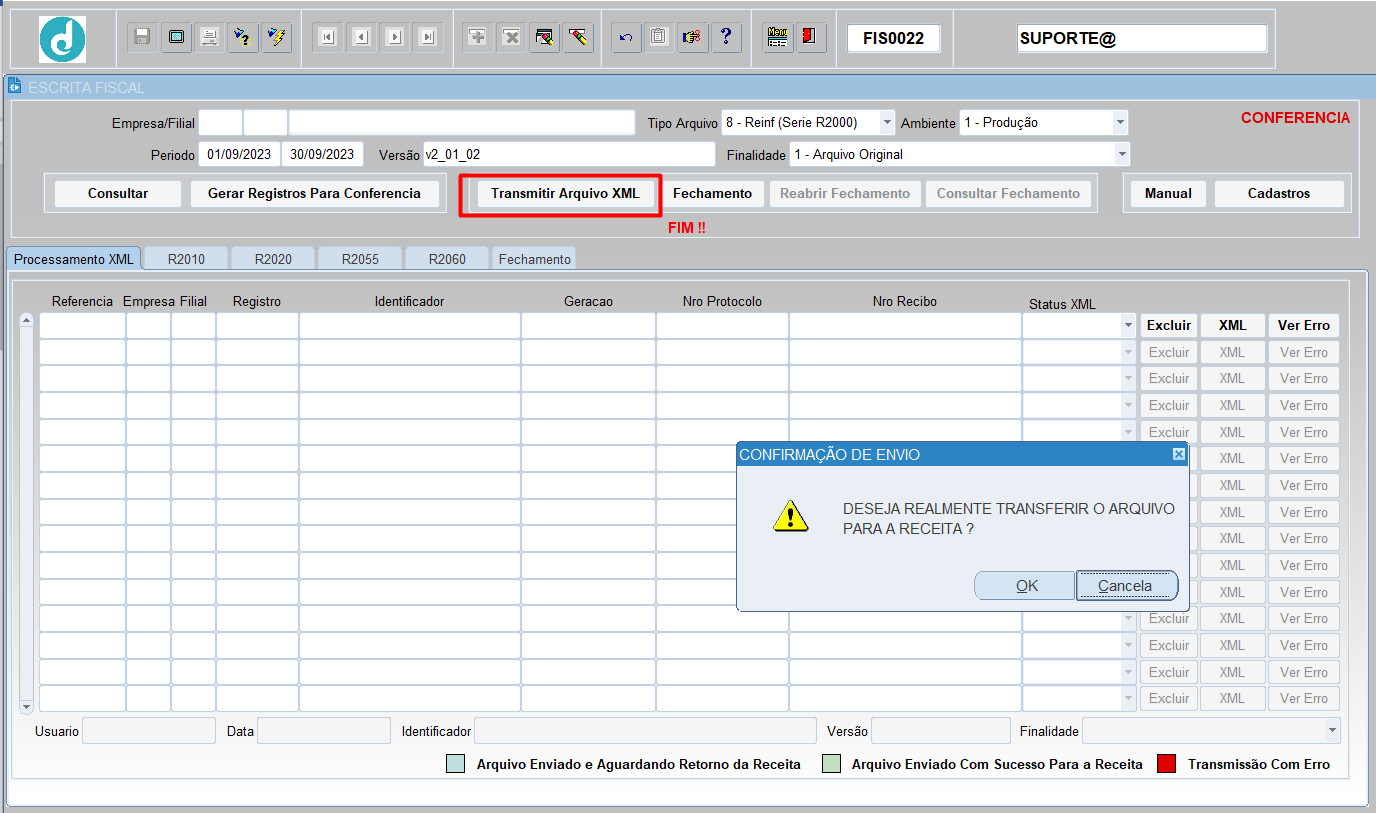Screen dimensions: 1376x813
Task: Click the clipboard toolbar icon
Action: click(x=658, y=37)
